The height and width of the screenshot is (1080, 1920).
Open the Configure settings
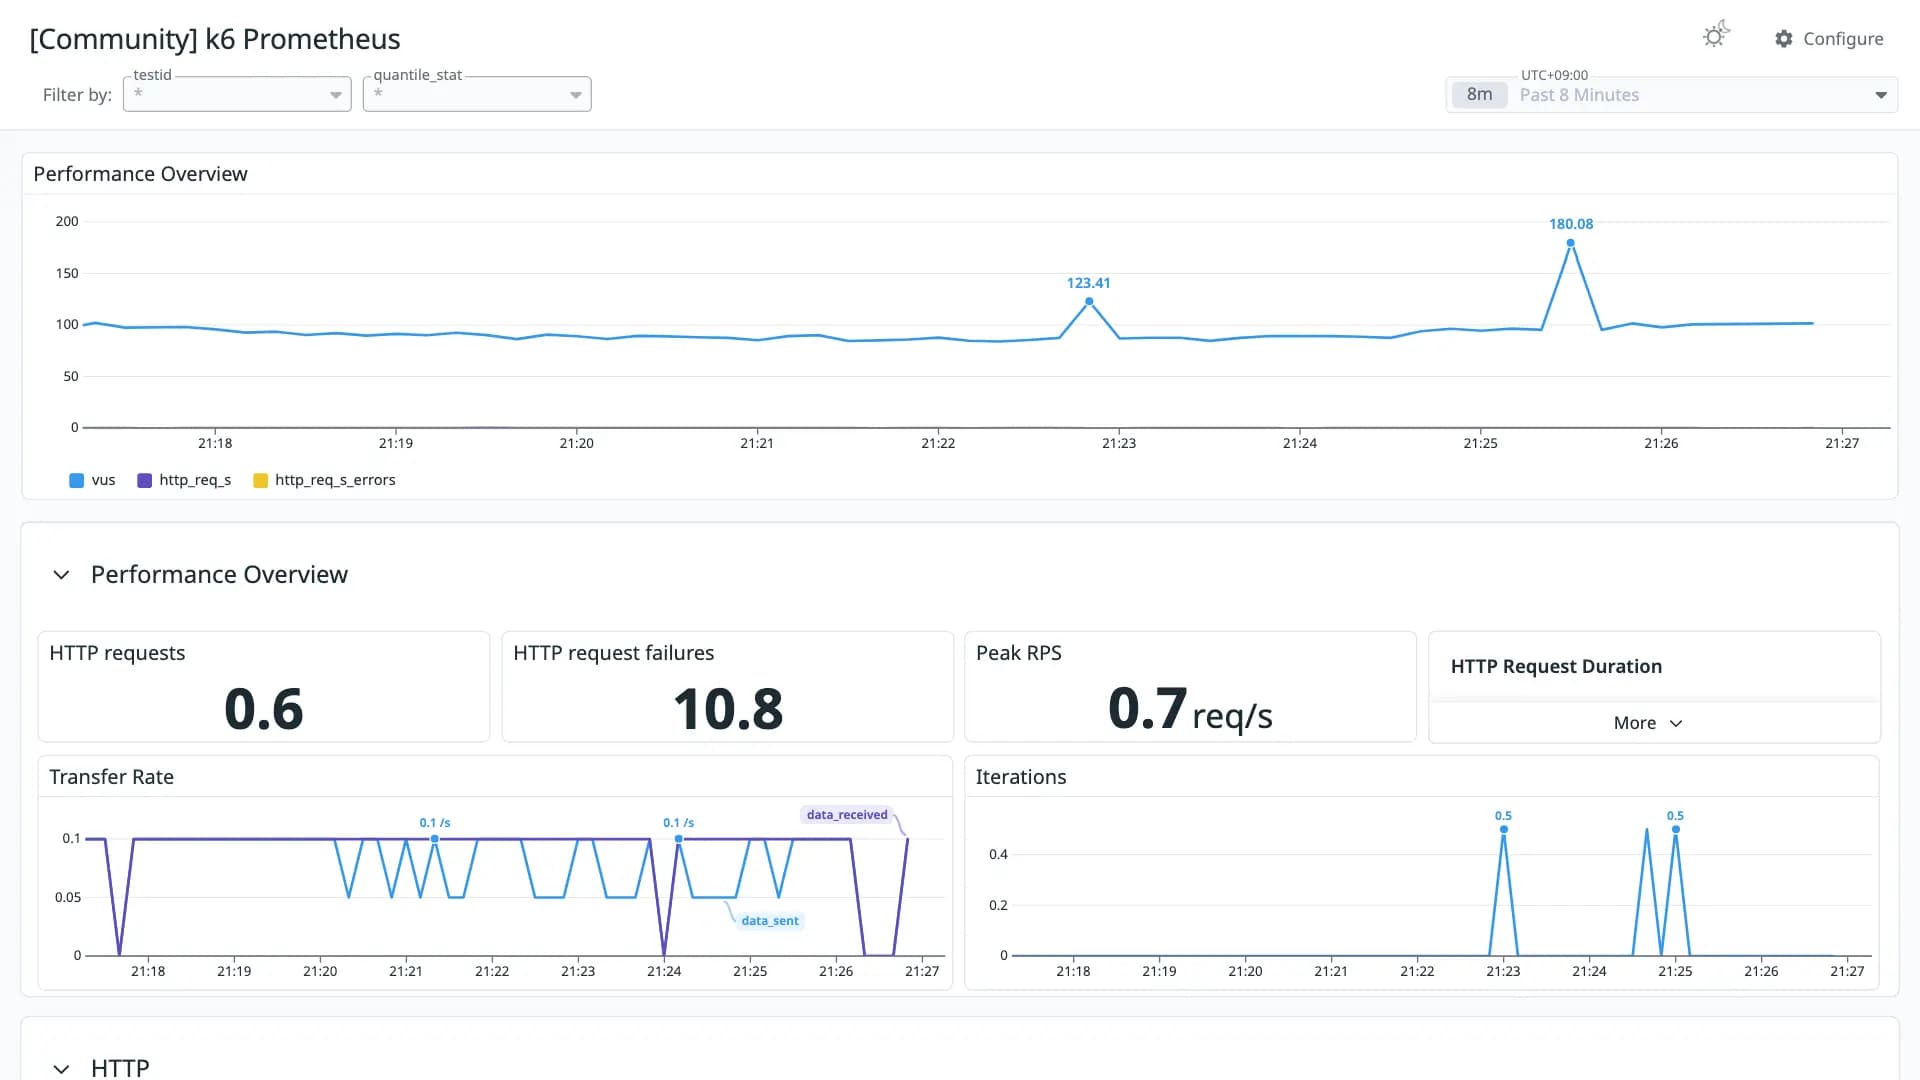[x=1829, y=39]
